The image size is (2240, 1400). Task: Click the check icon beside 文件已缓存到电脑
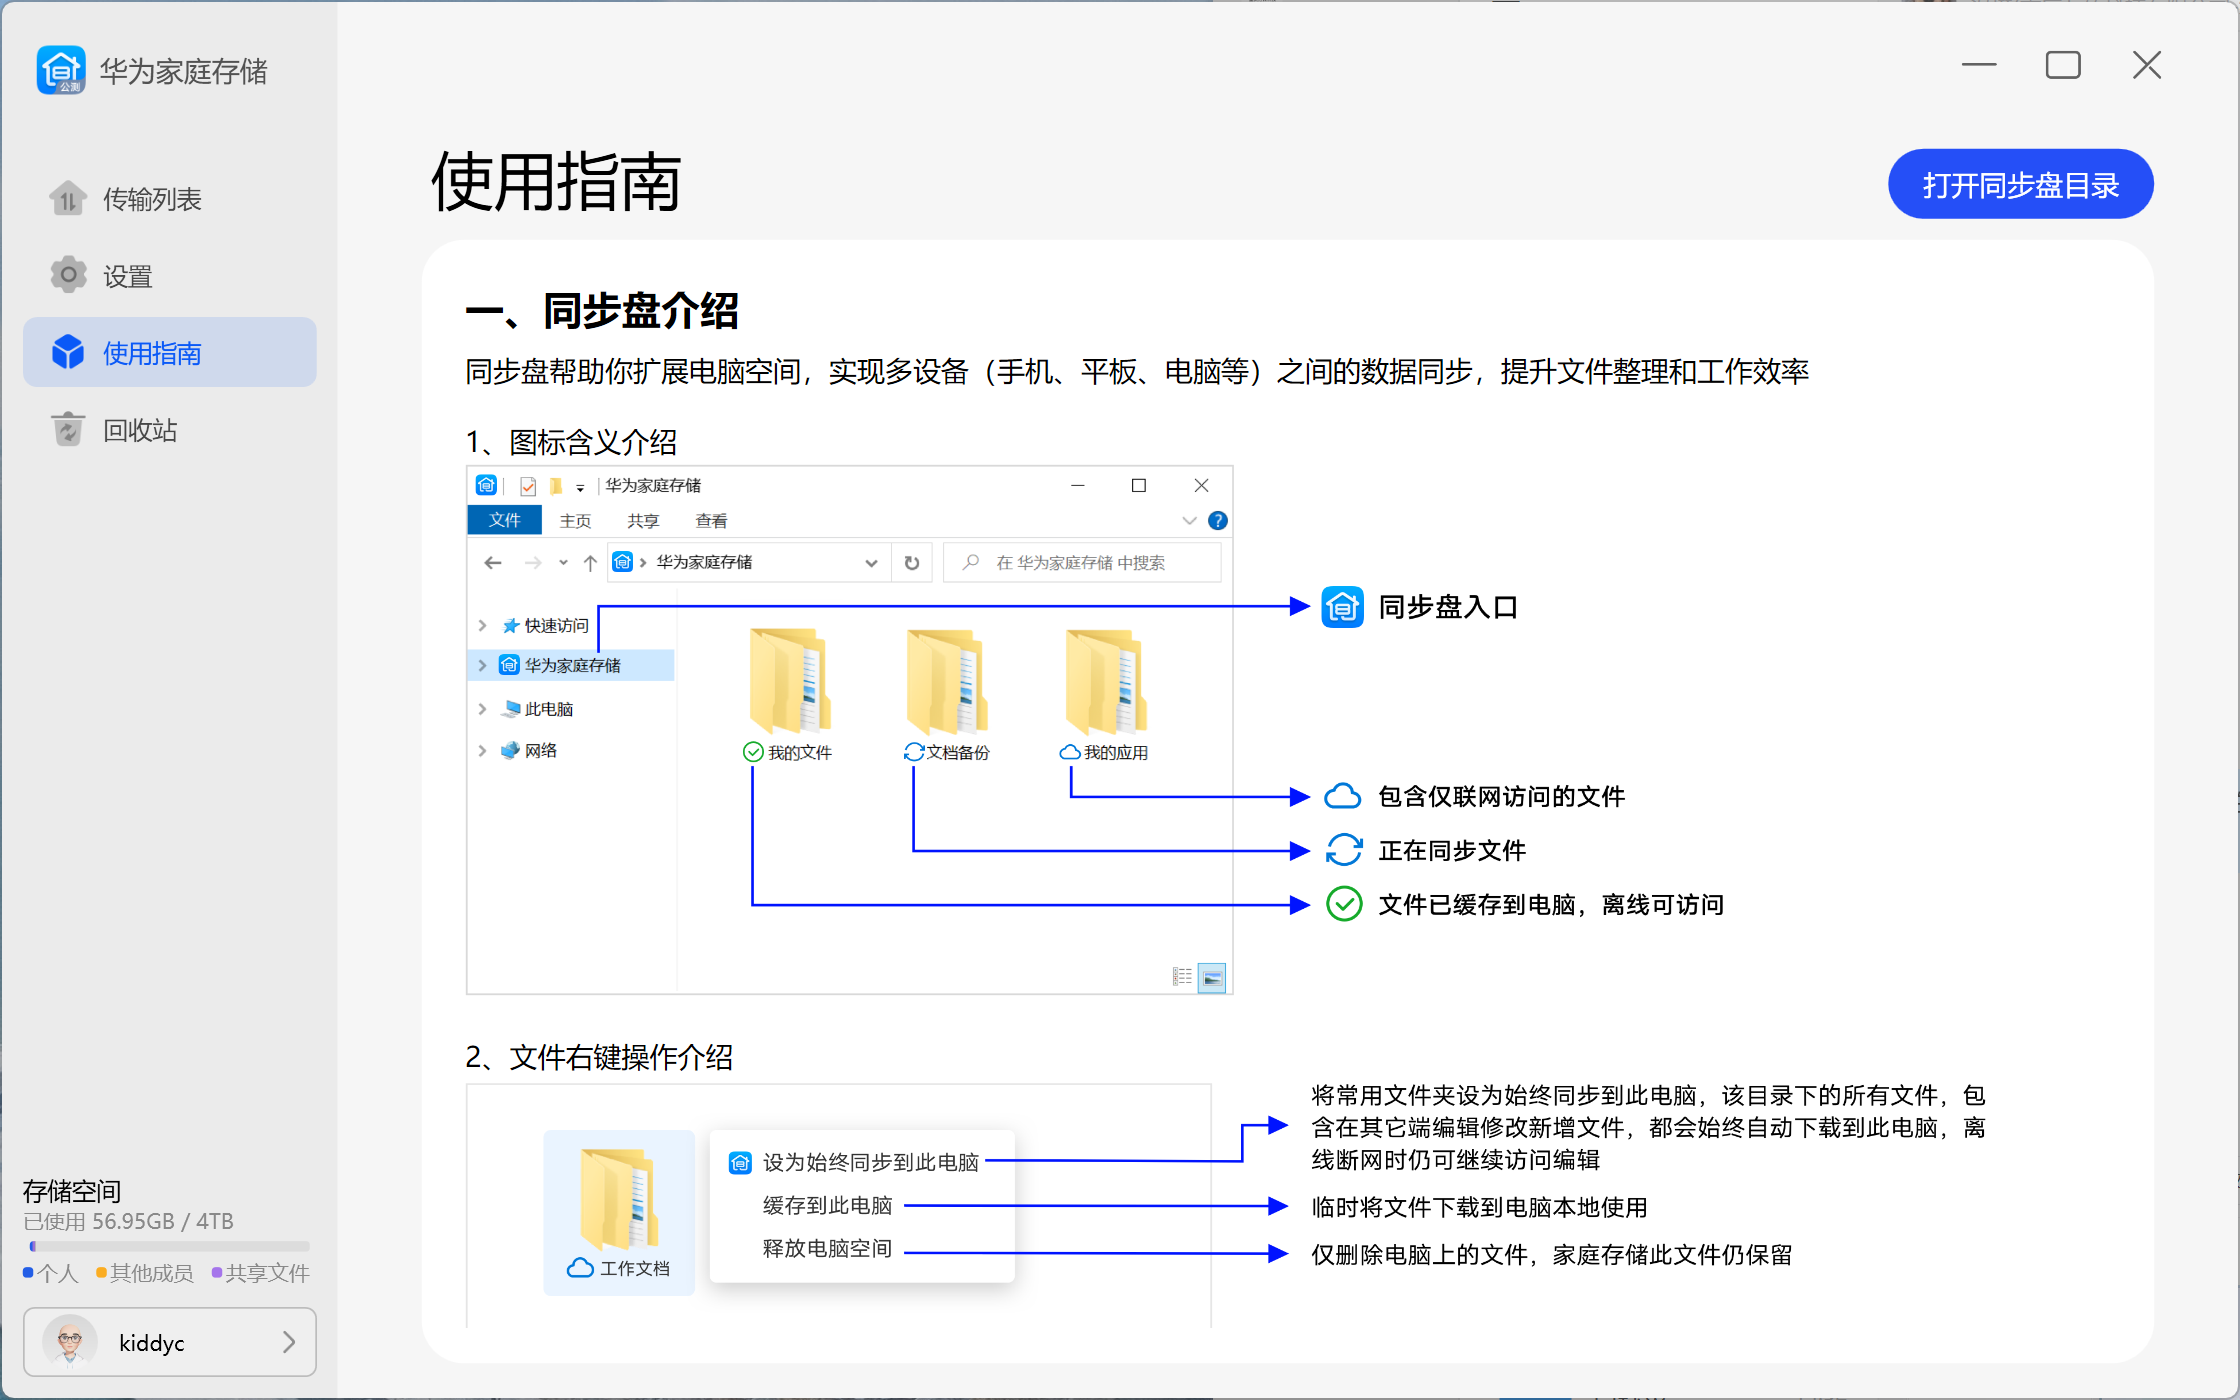pos(1344,904)
